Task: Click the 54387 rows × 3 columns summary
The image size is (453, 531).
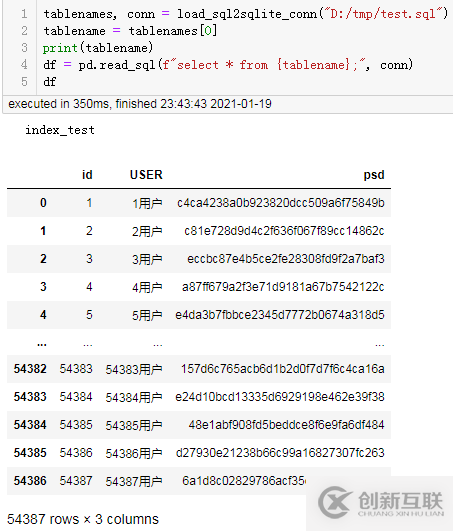Action: 83,519
